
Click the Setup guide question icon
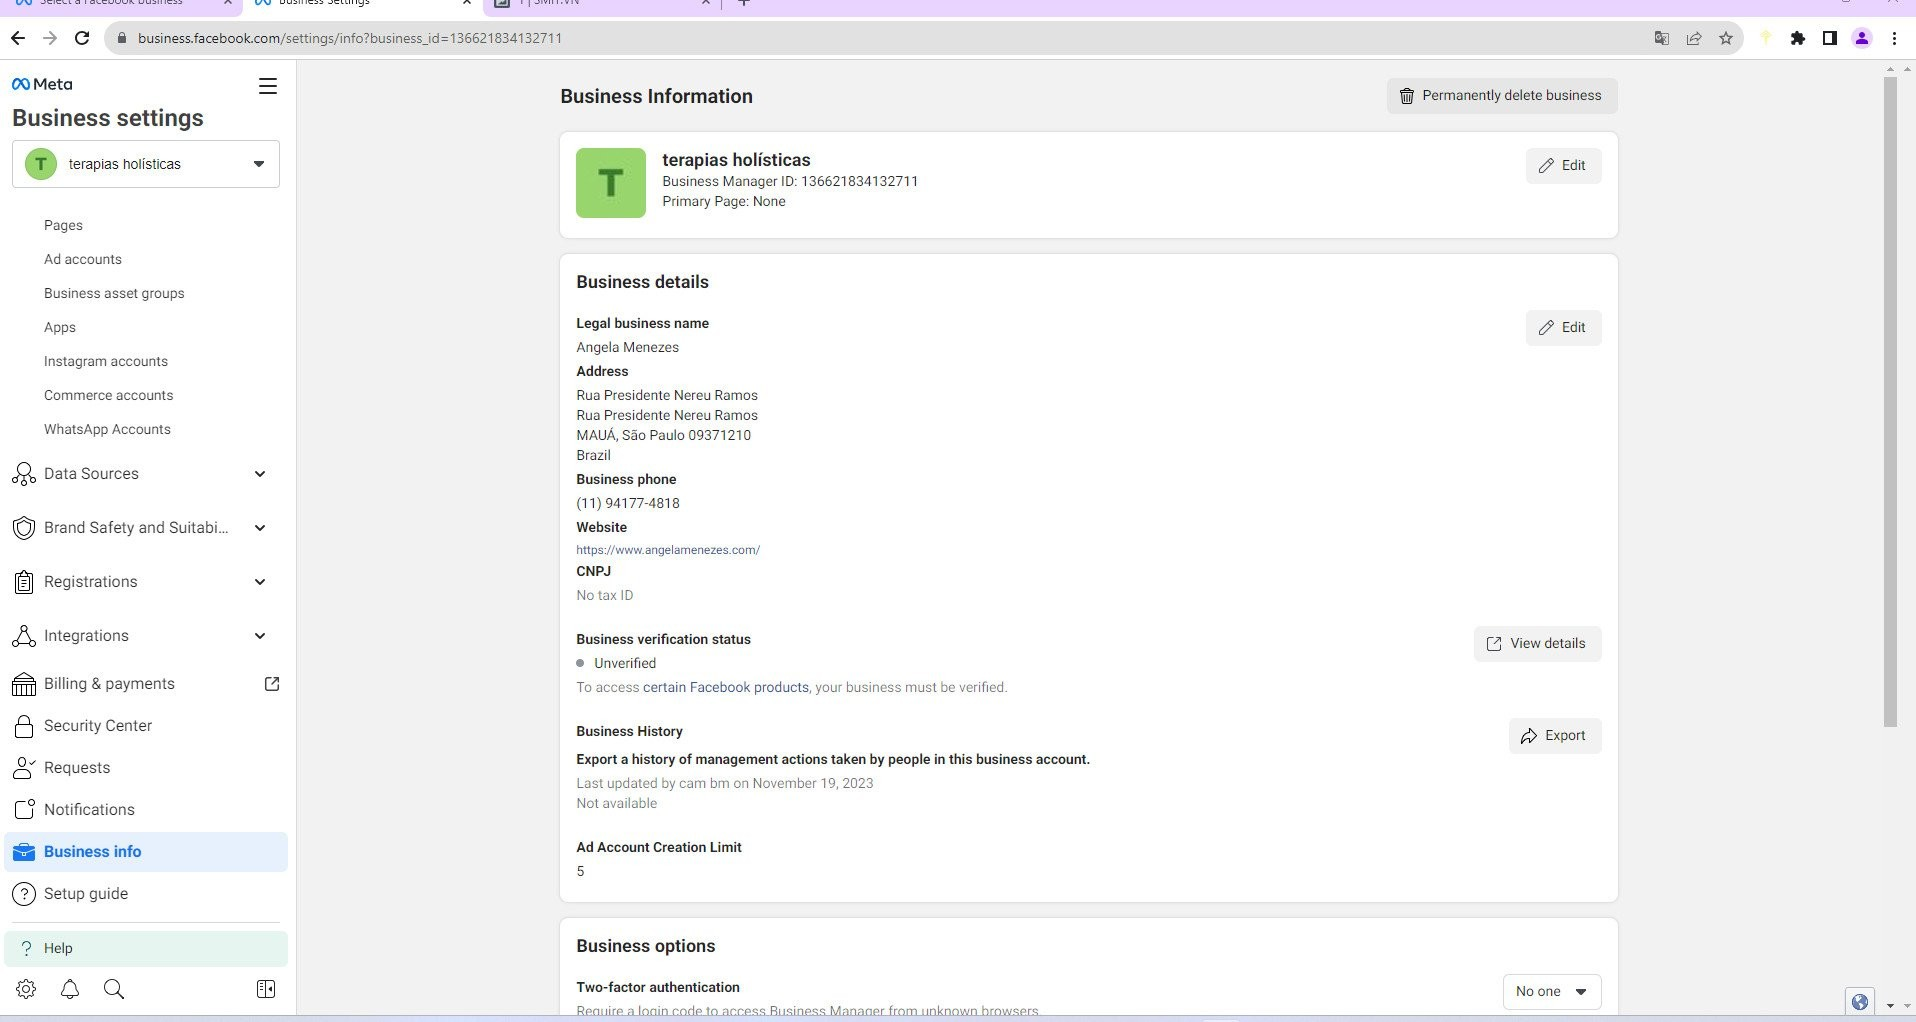point(24,894)
